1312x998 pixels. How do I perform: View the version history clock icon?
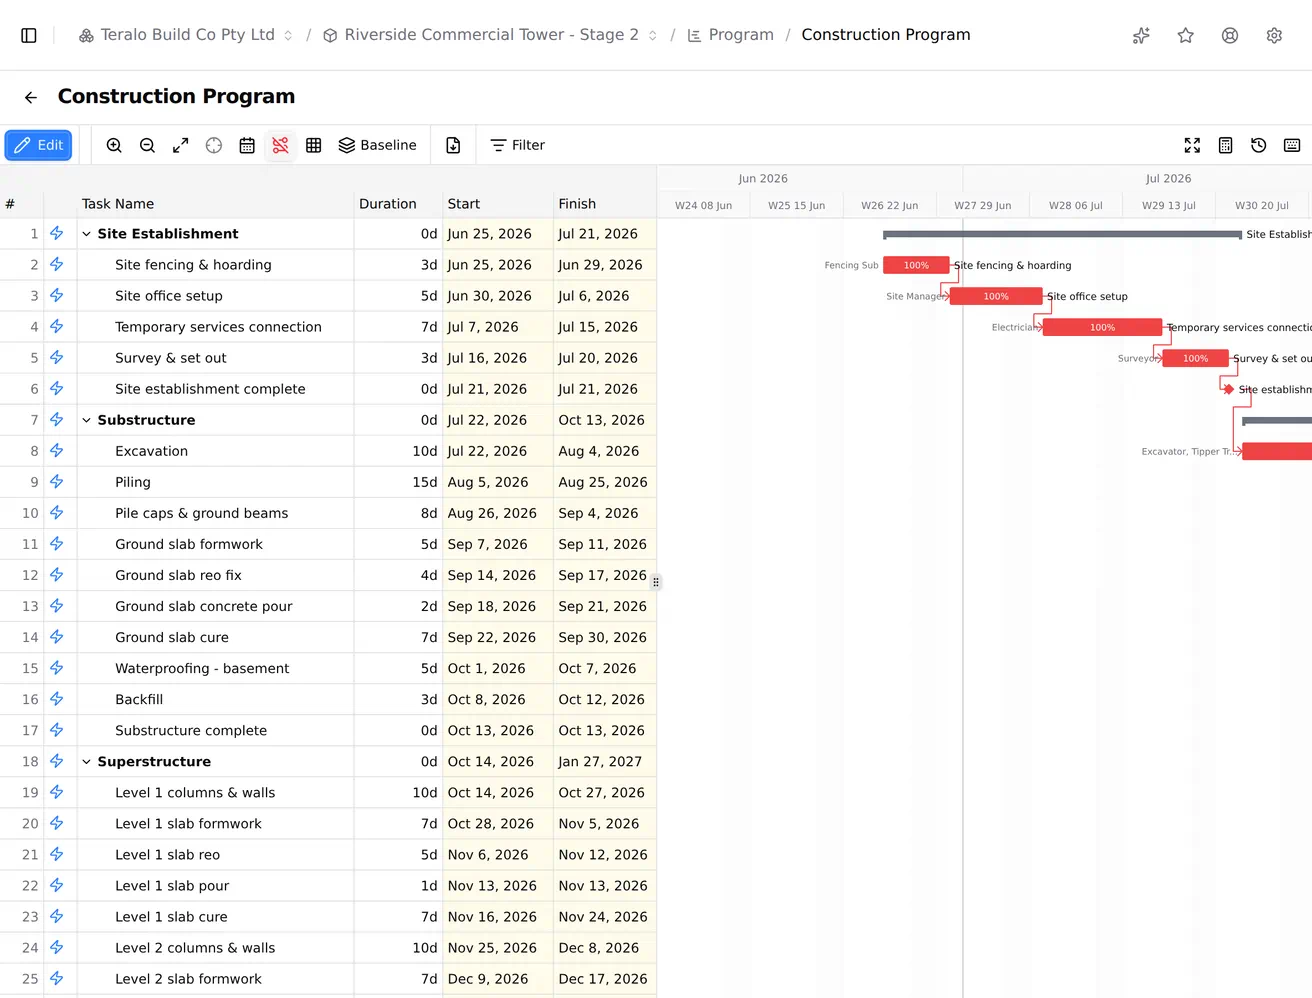(1259, 145)
